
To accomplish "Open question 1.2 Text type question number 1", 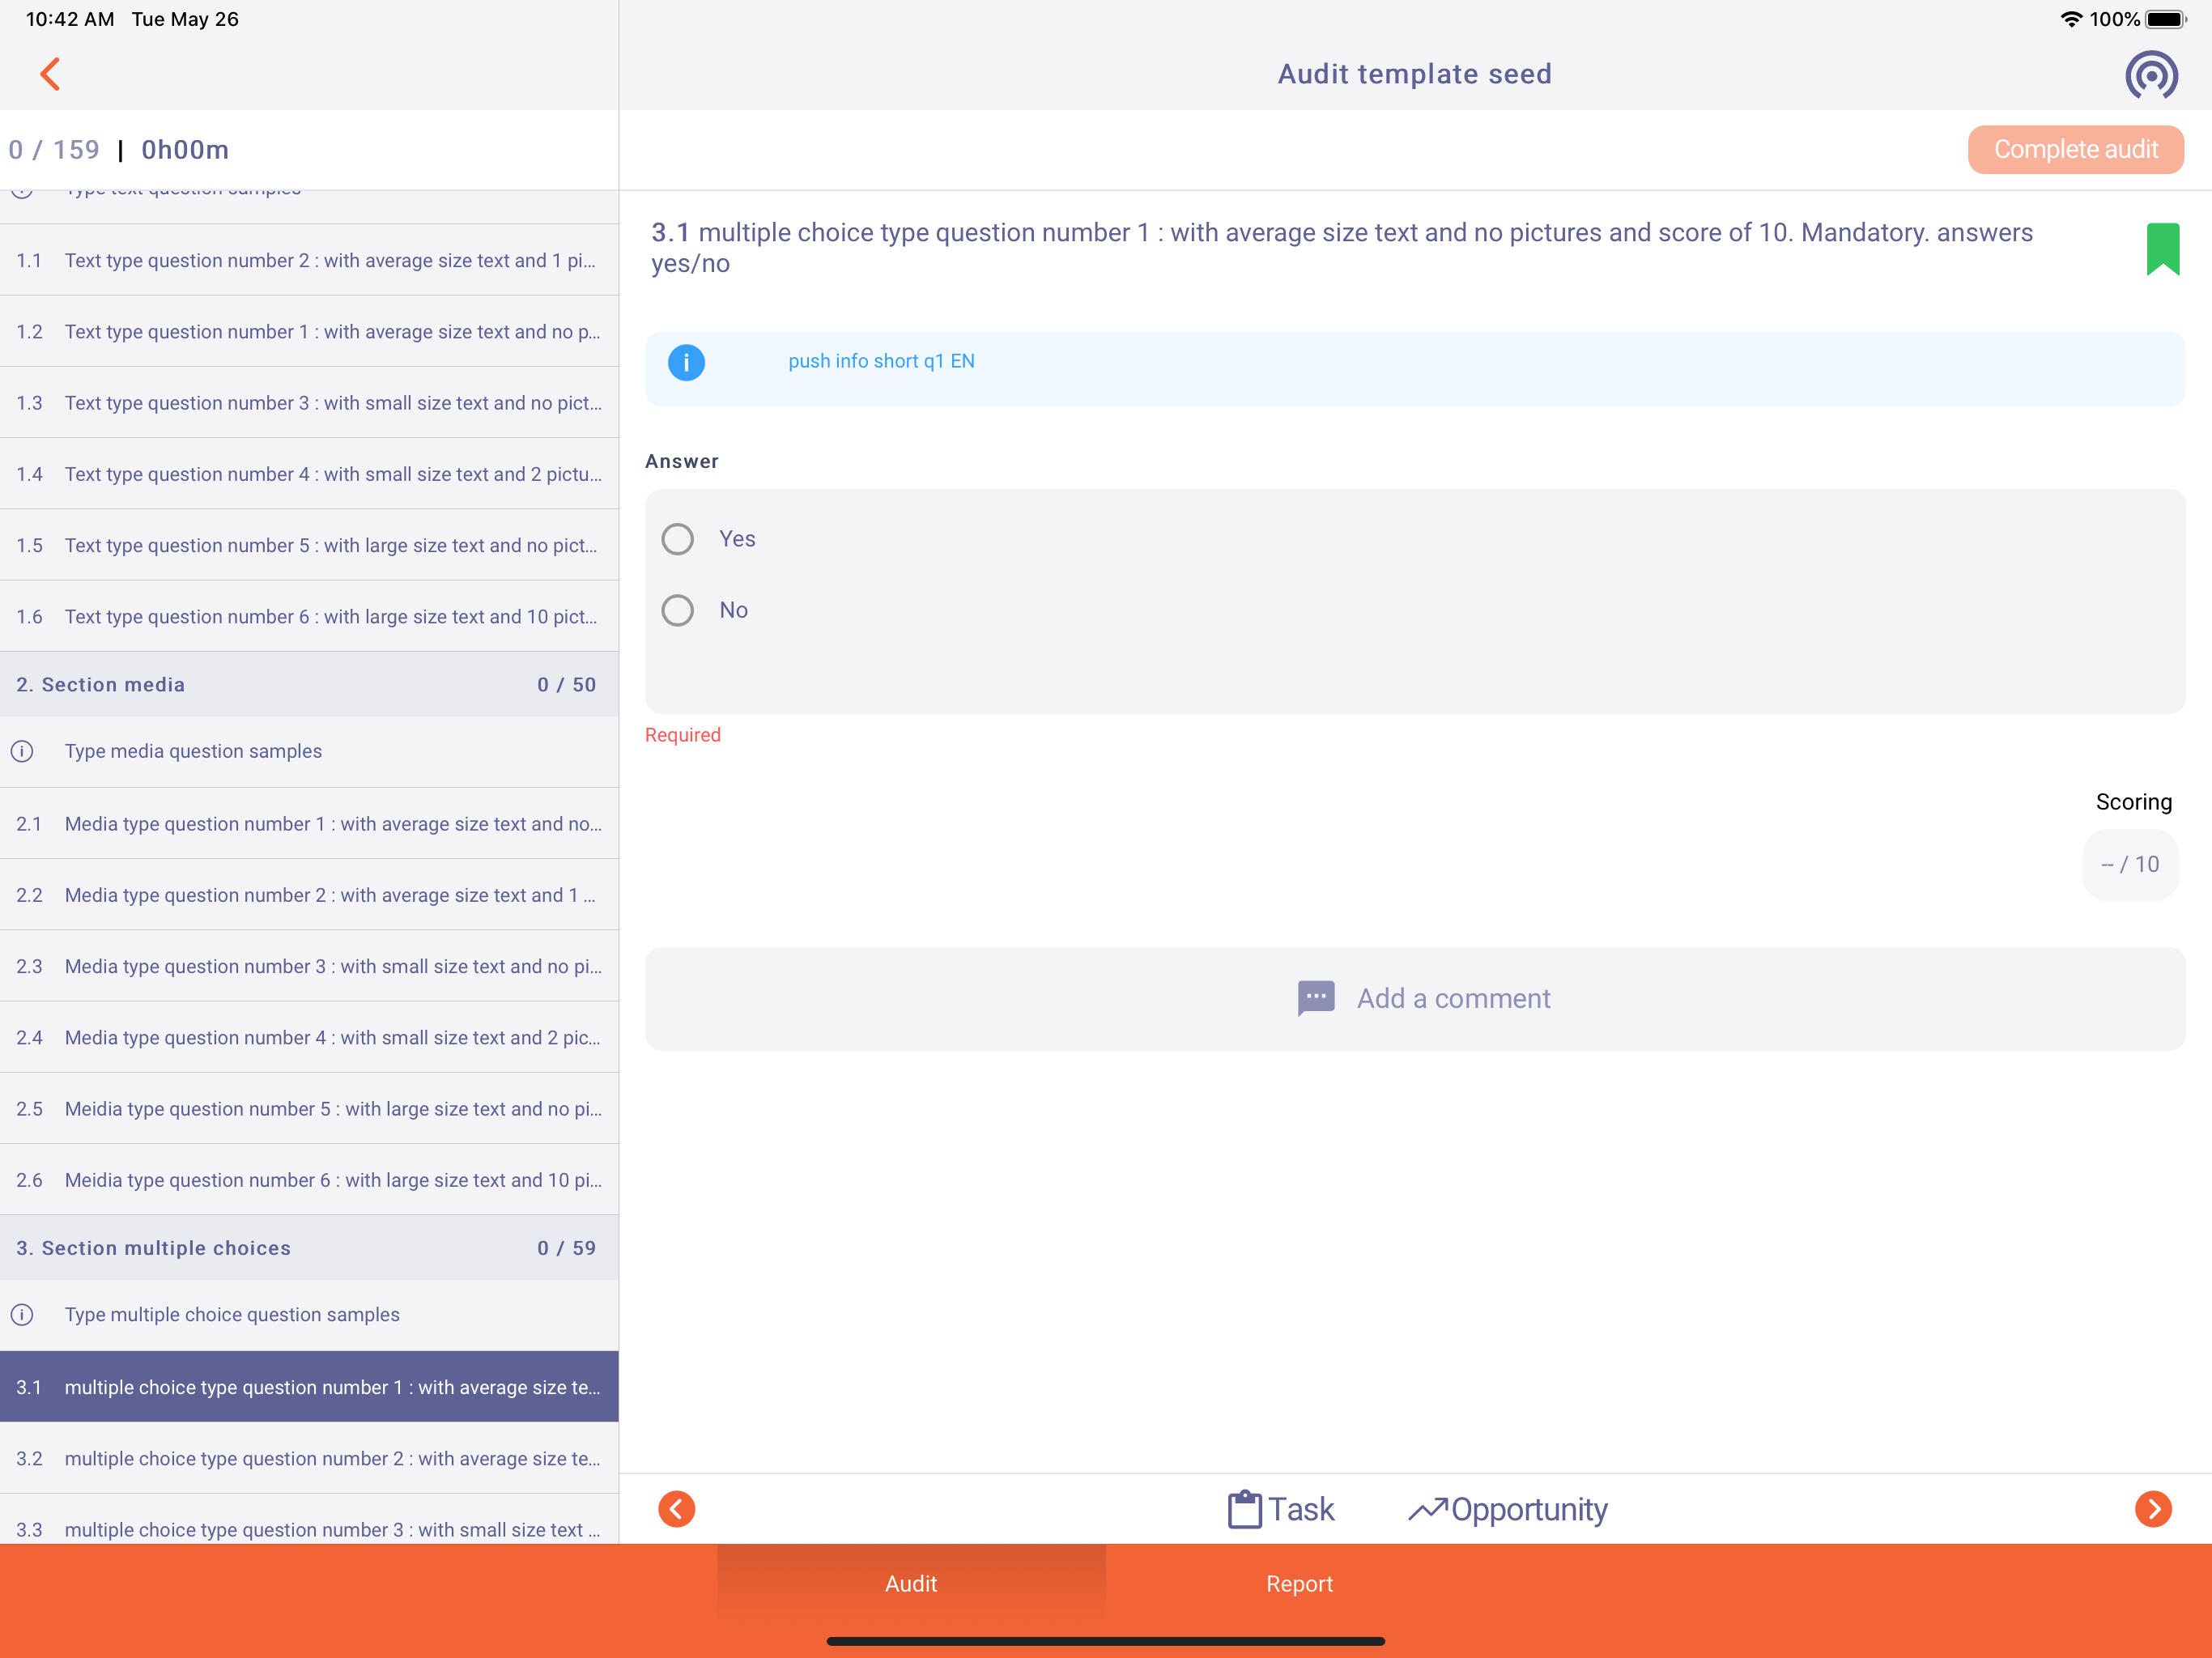I will pos(309,331).
